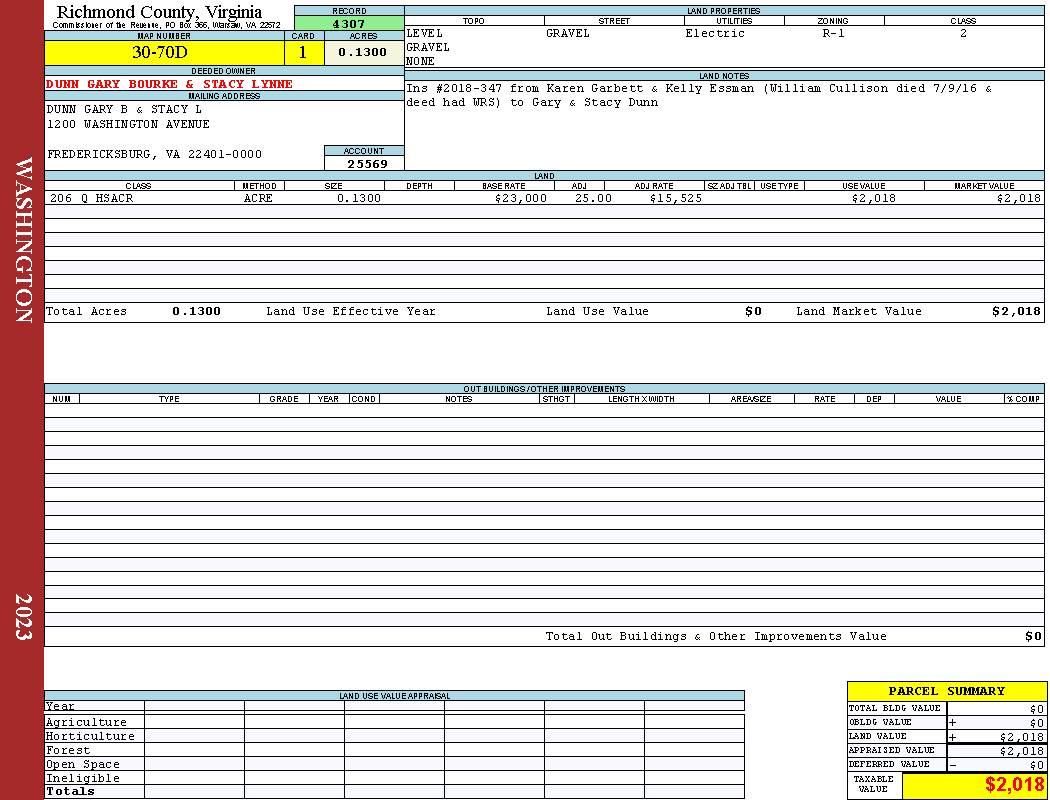Click the Parcel Summary header
The width and height of the screenshot is (1050, 800).
(946, 691)
